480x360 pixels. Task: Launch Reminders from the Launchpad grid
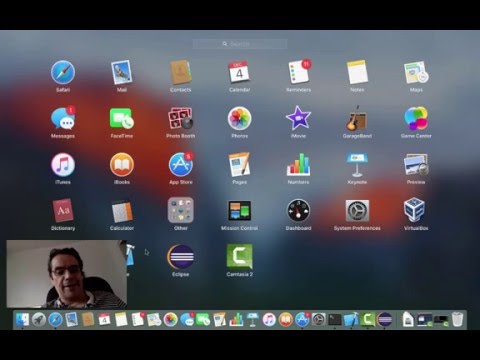(299, 72)
